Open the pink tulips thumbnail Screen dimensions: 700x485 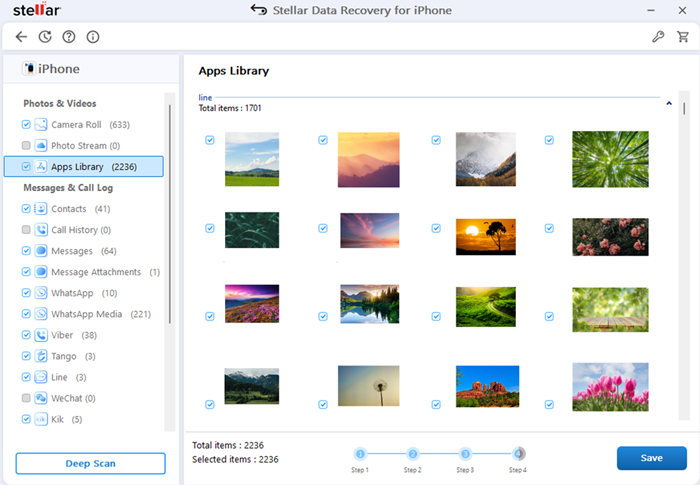click(x=610, y=387)
